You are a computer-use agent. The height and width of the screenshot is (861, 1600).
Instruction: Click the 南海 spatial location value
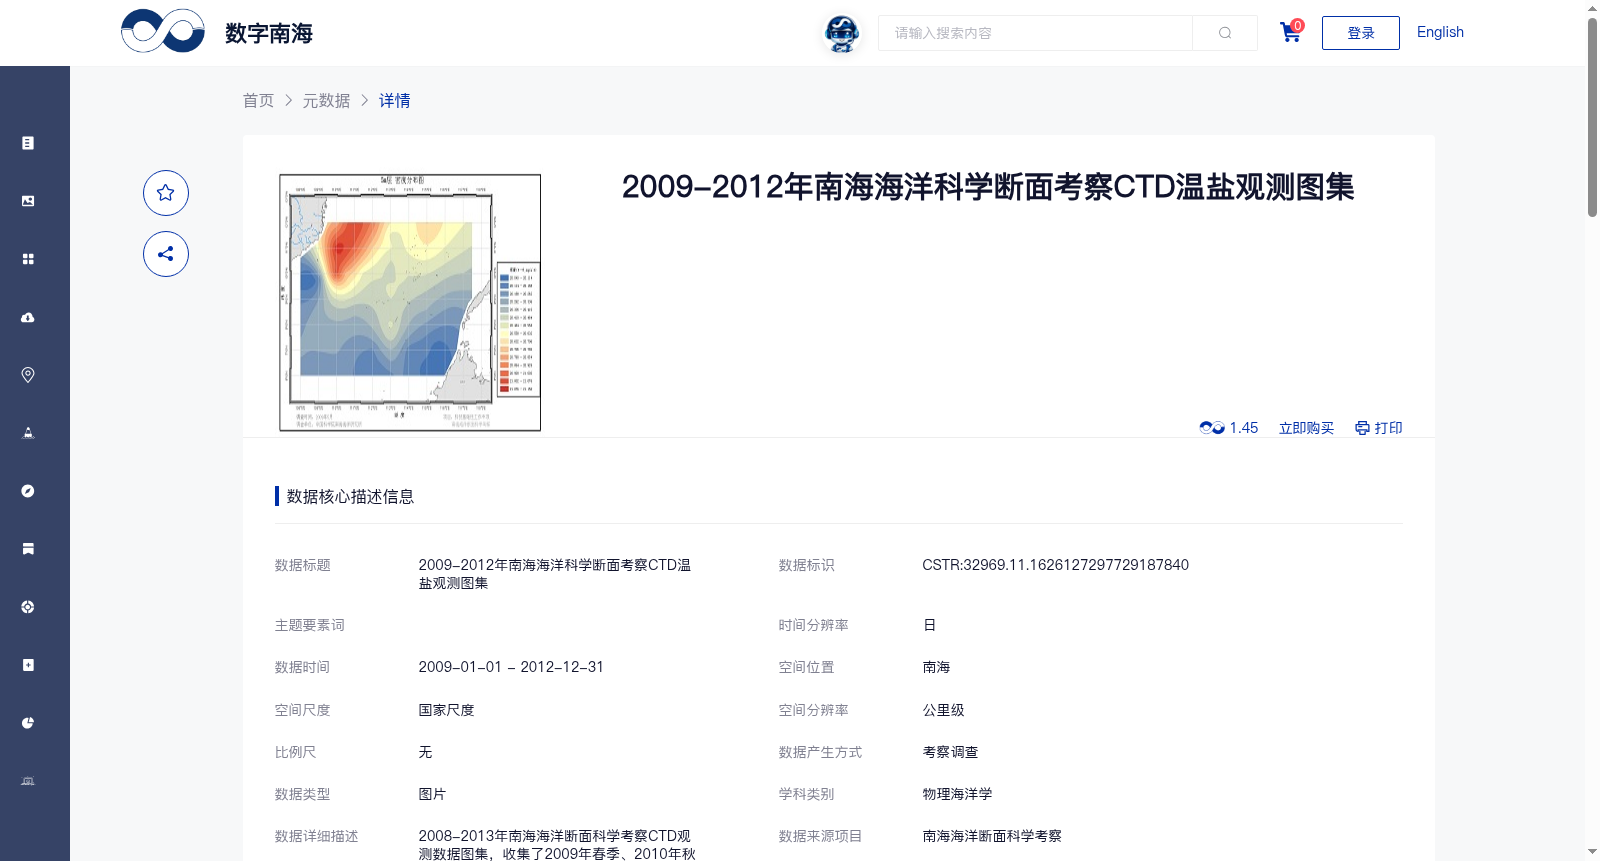(x=936, y=667)
